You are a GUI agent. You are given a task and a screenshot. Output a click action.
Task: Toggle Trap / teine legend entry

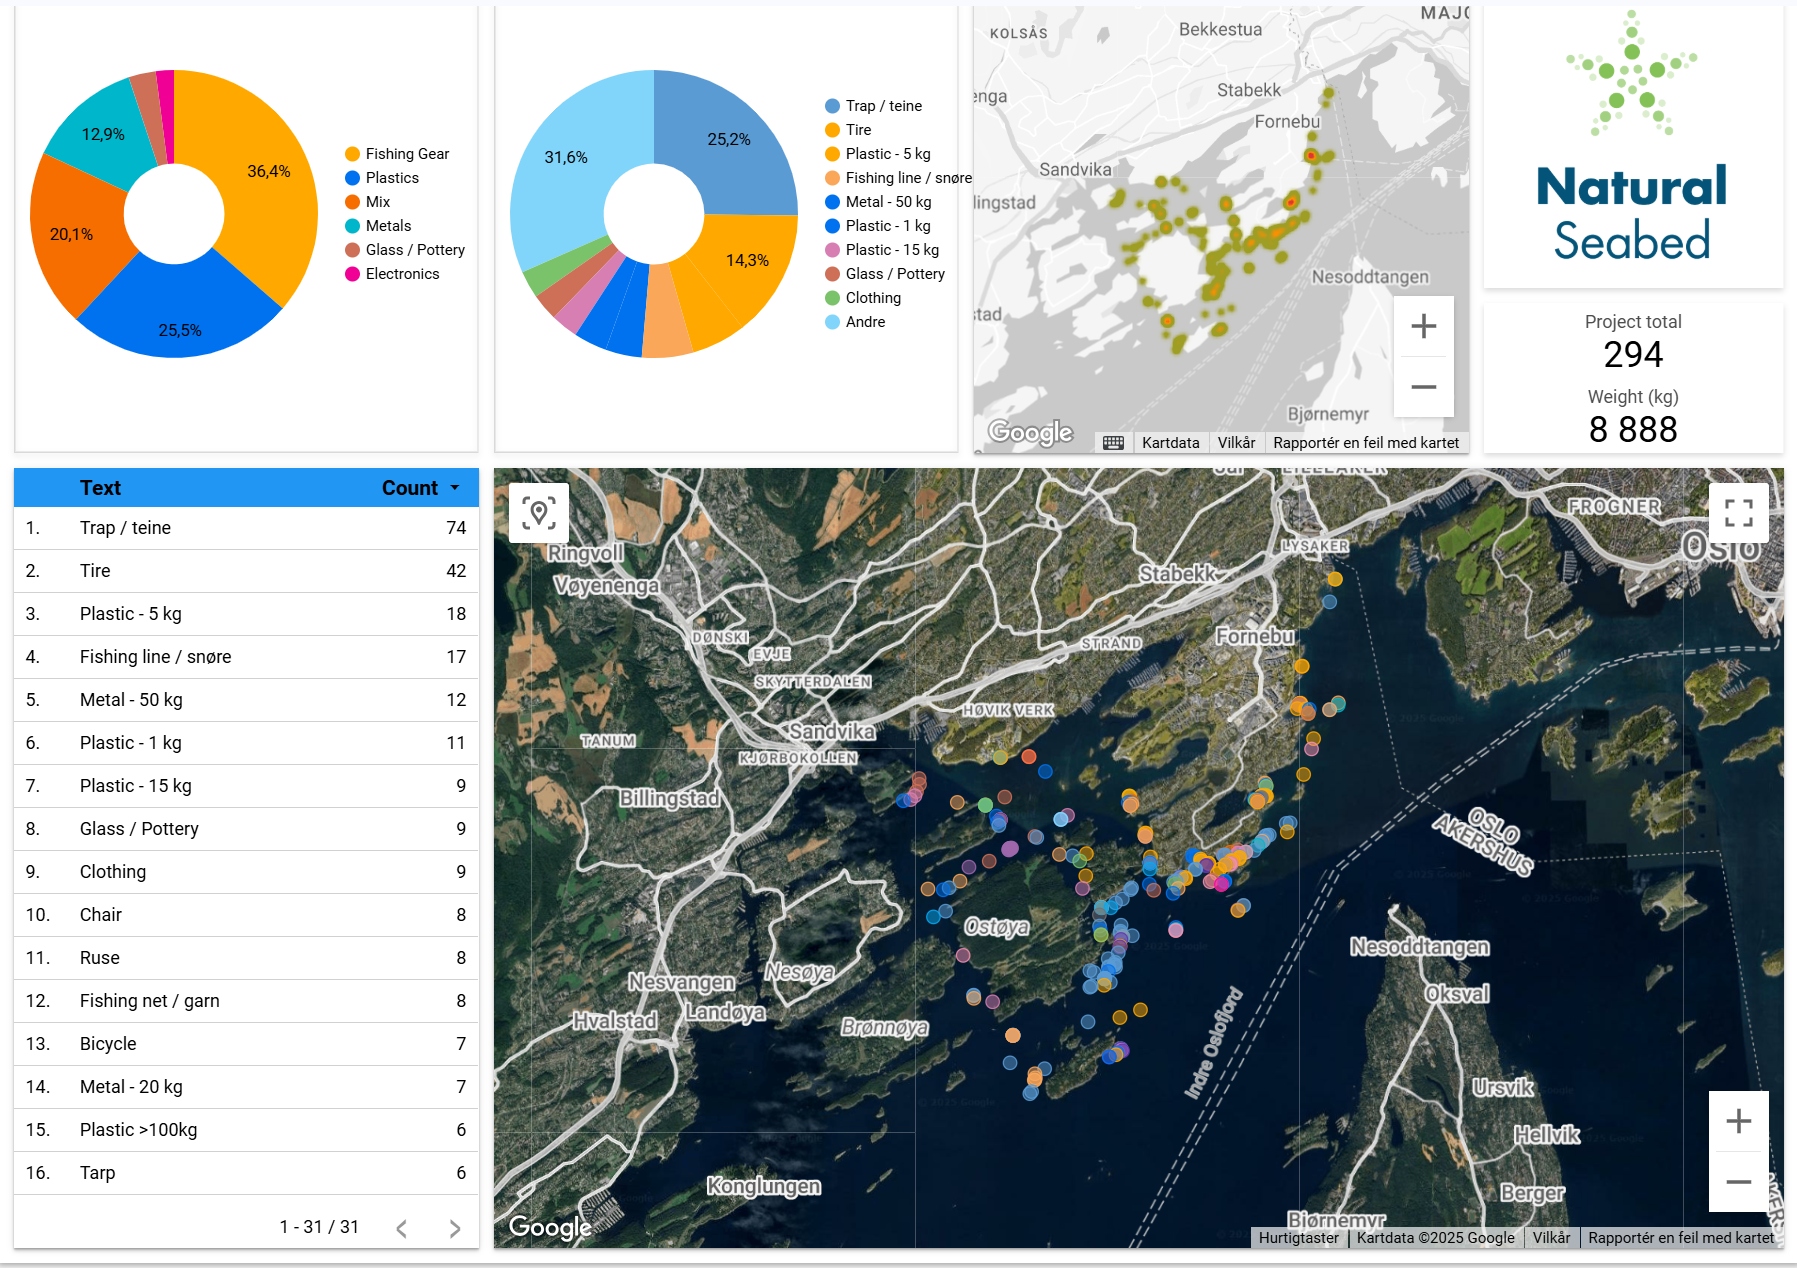(x=883, y=106)
